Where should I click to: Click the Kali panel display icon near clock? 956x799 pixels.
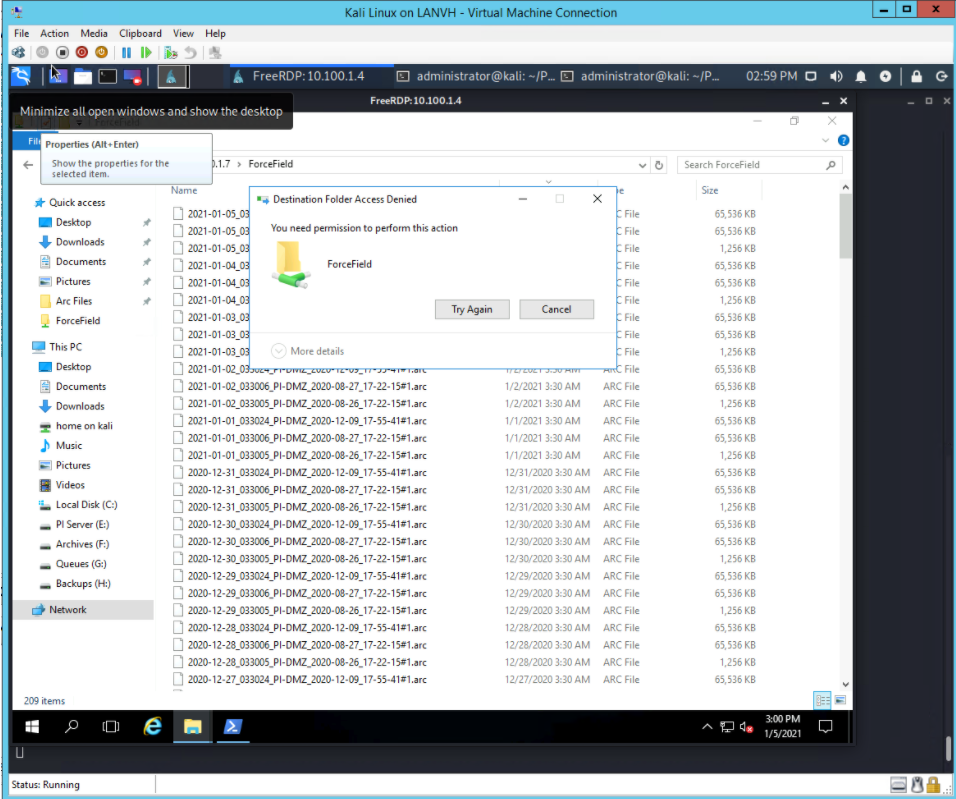pos(811,76)
